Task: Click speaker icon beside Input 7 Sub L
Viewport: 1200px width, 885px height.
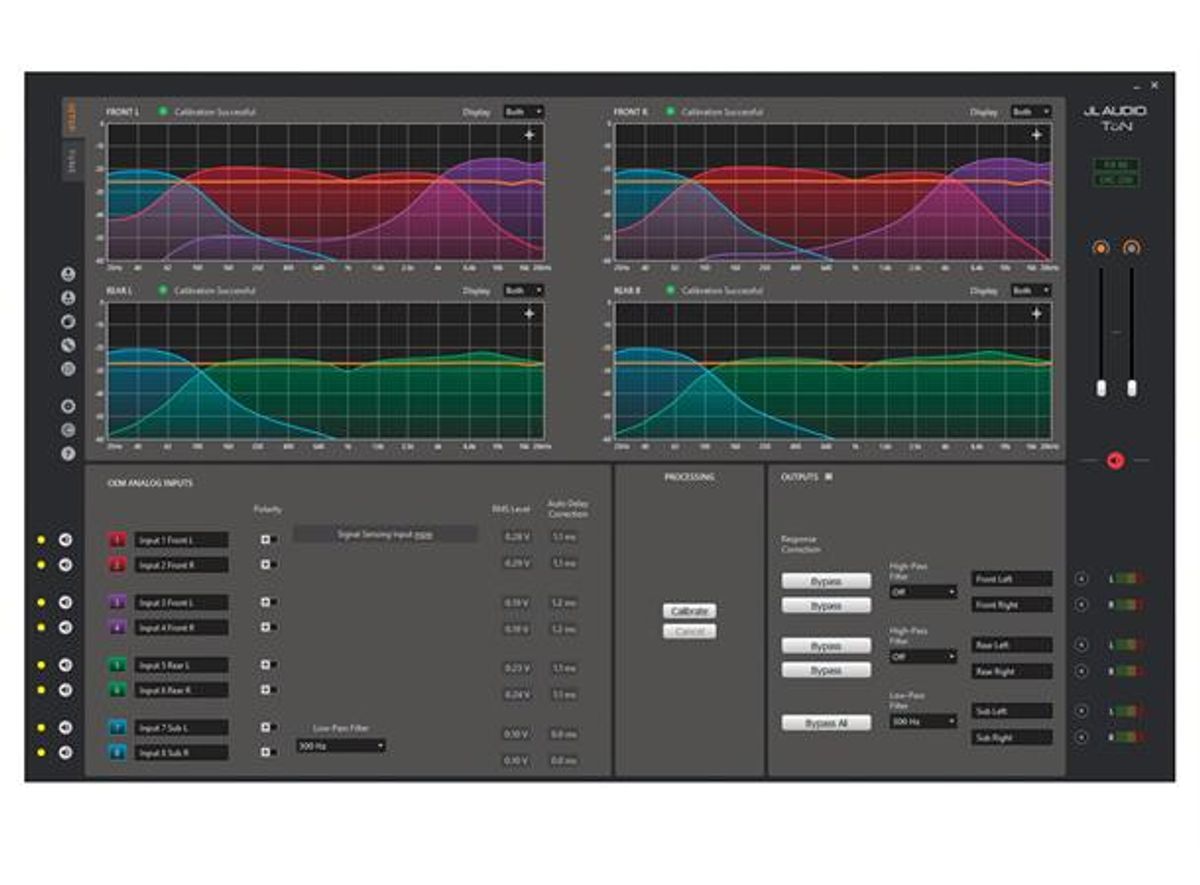Action: tap(65, 727)
